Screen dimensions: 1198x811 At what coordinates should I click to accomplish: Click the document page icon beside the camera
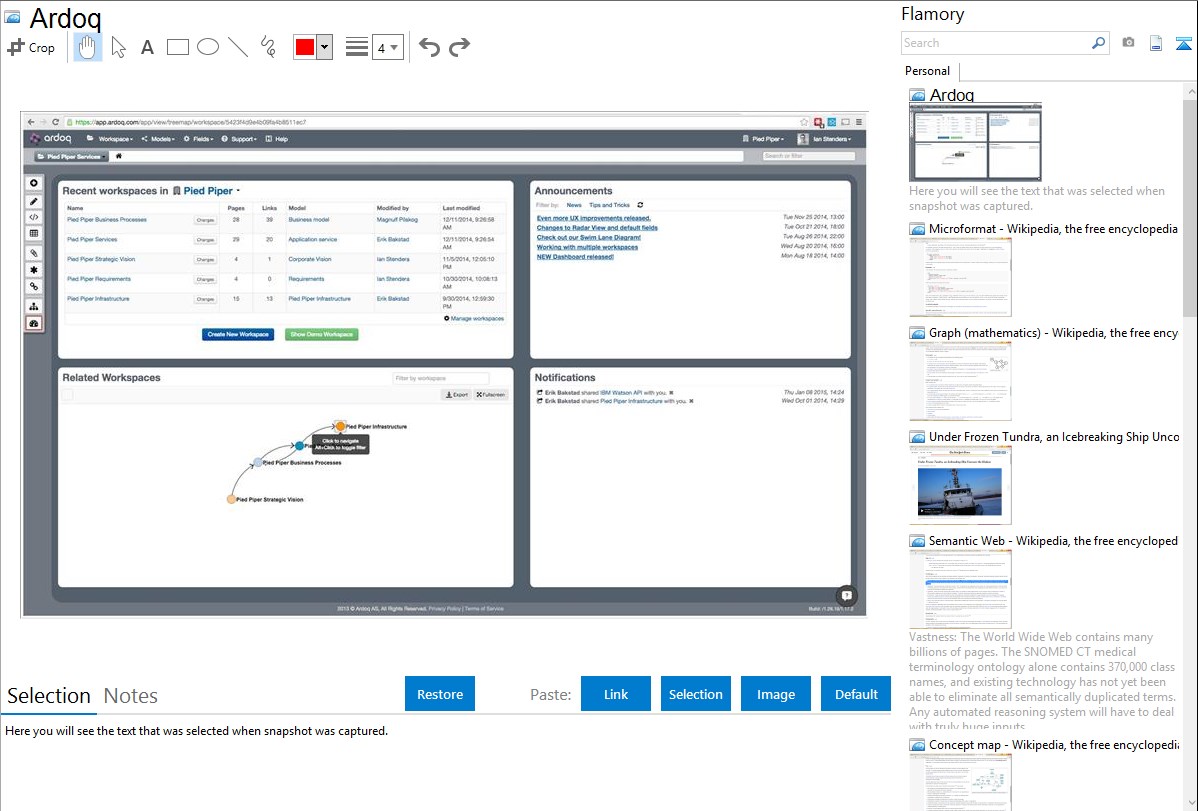point(1156,43)
